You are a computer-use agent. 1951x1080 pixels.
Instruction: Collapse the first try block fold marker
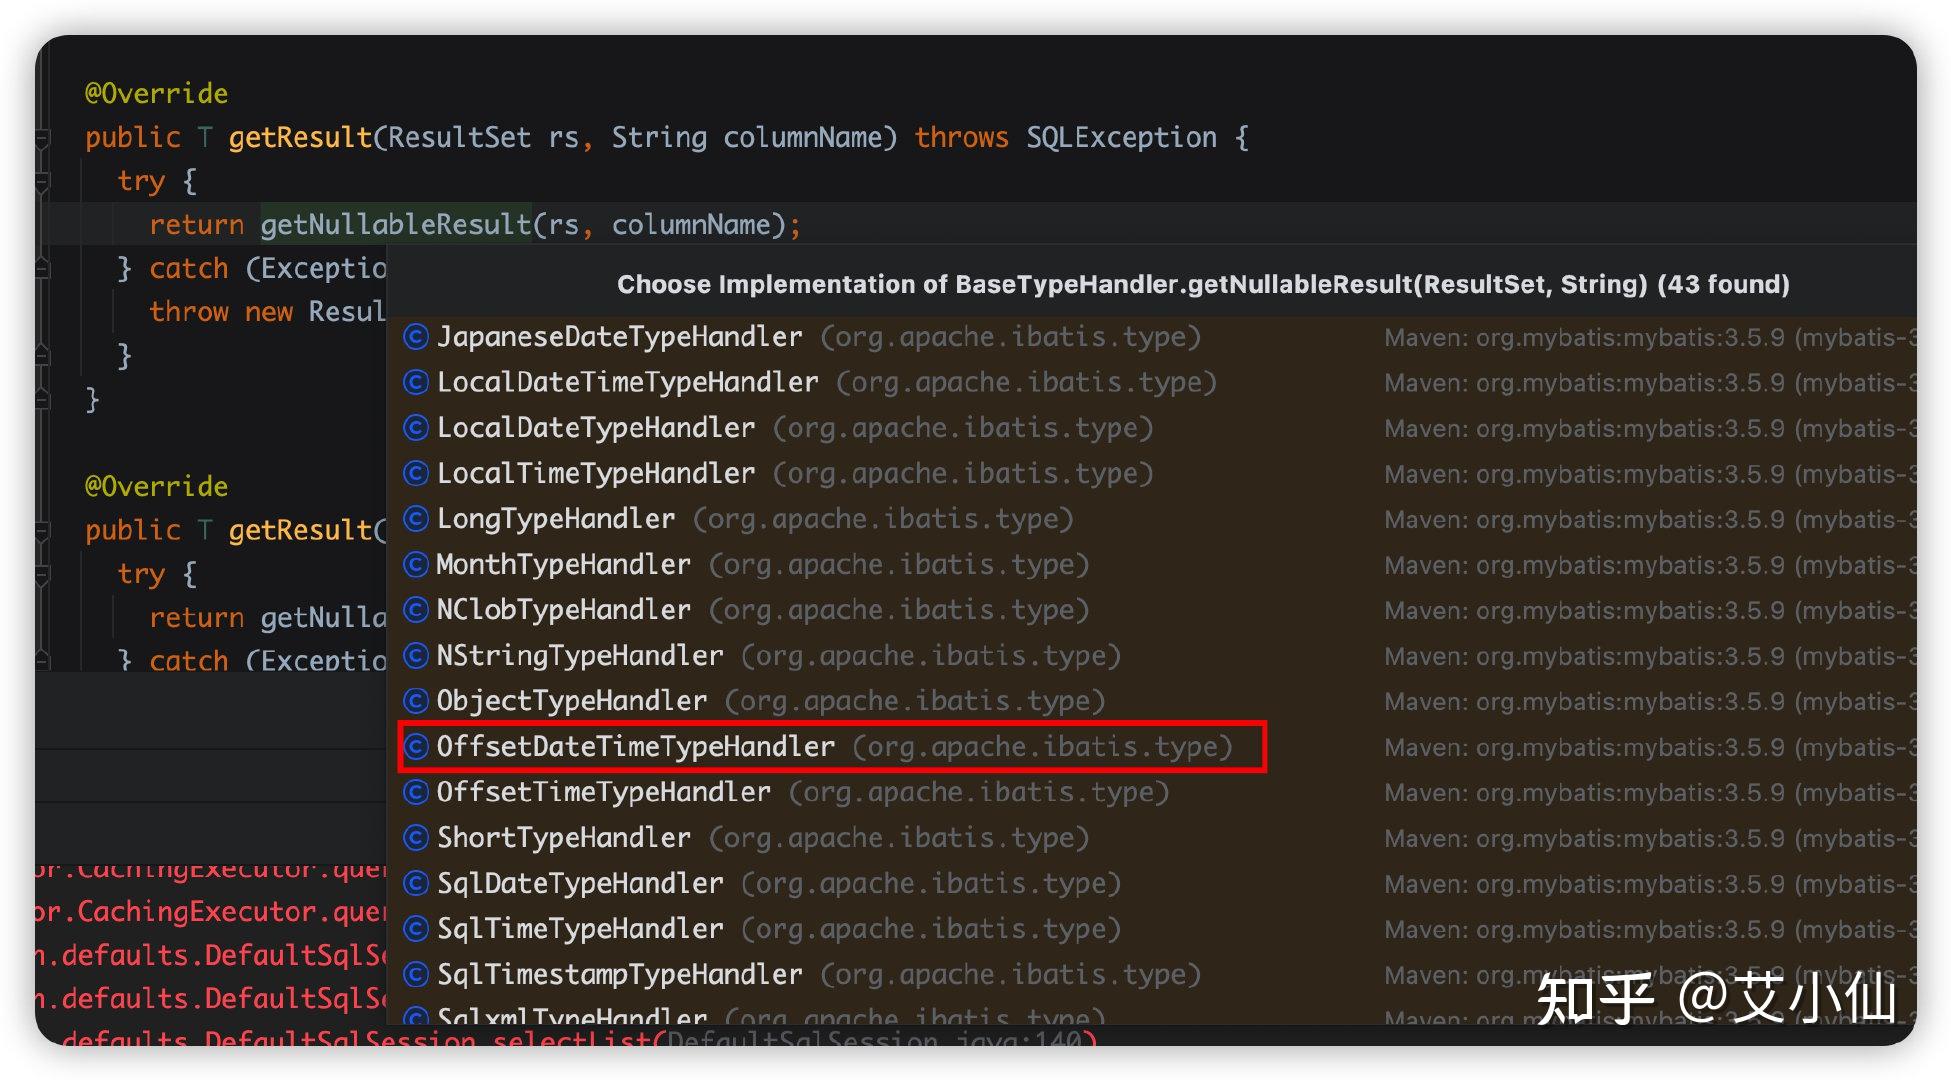click(x=43, y=182)
